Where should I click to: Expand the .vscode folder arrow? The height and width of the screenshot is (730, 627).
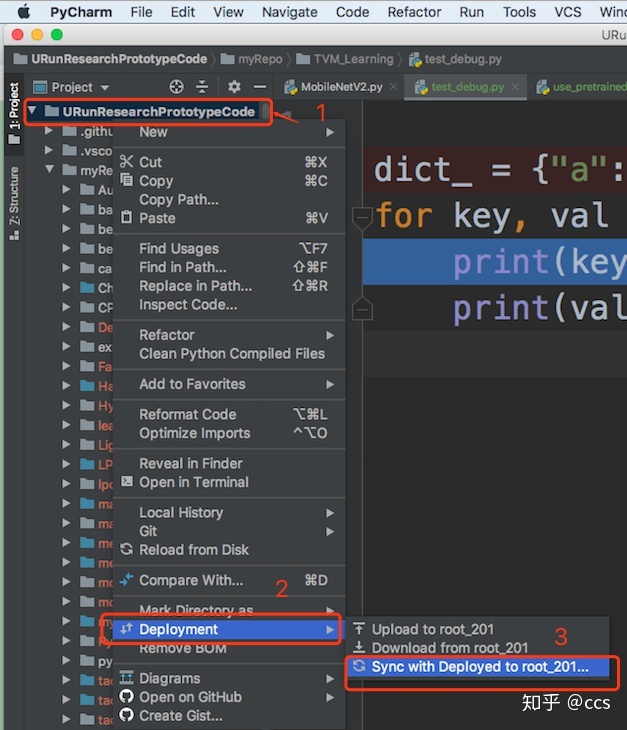coord(48,150)
